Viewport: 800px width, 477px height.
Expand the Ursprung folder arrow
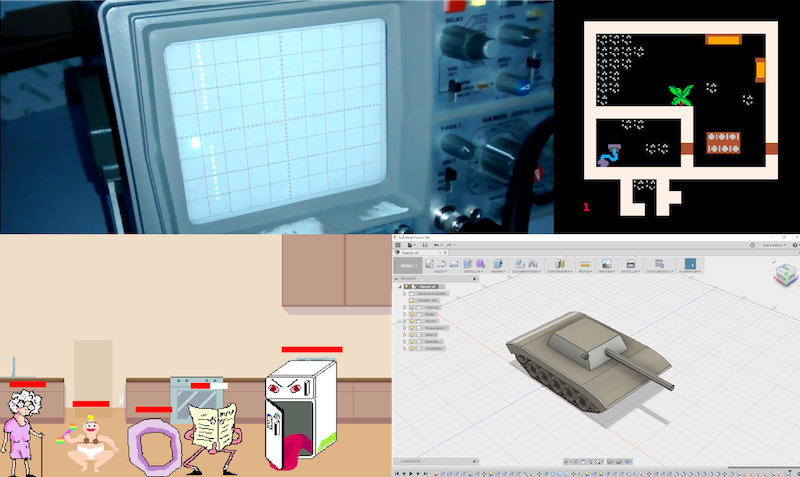click(x=405, y=307)
